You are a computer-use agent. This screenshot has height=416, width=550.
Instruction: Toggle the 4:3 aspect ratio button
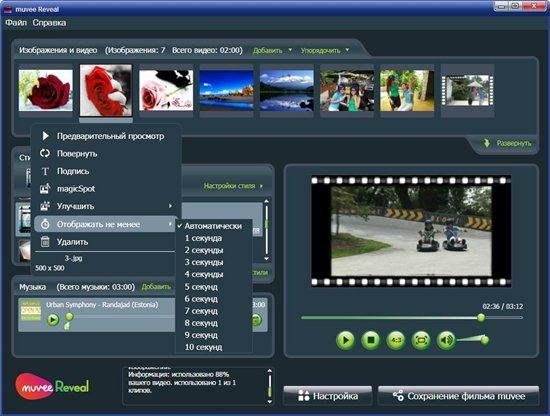click(x=396, y=340)
